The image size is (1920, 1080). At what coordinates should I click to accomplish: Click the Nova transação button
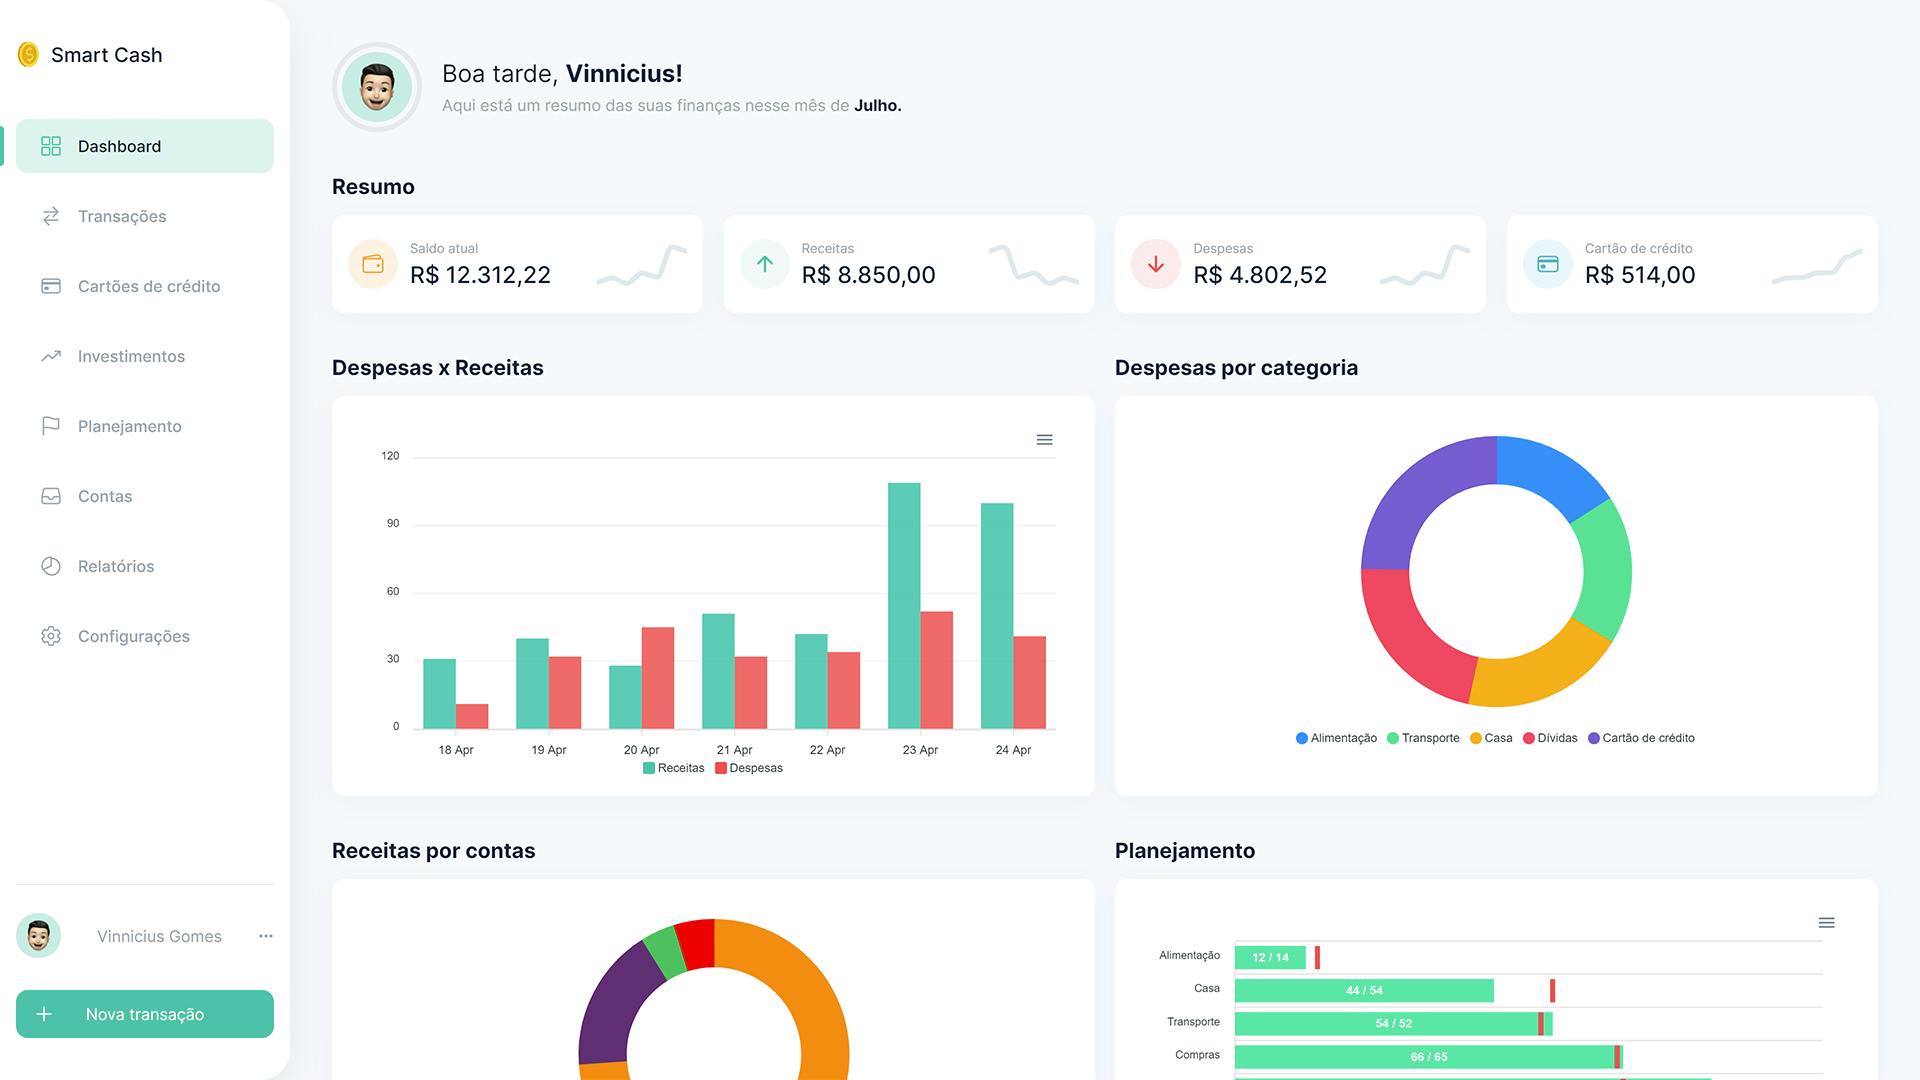point(145,1014)
